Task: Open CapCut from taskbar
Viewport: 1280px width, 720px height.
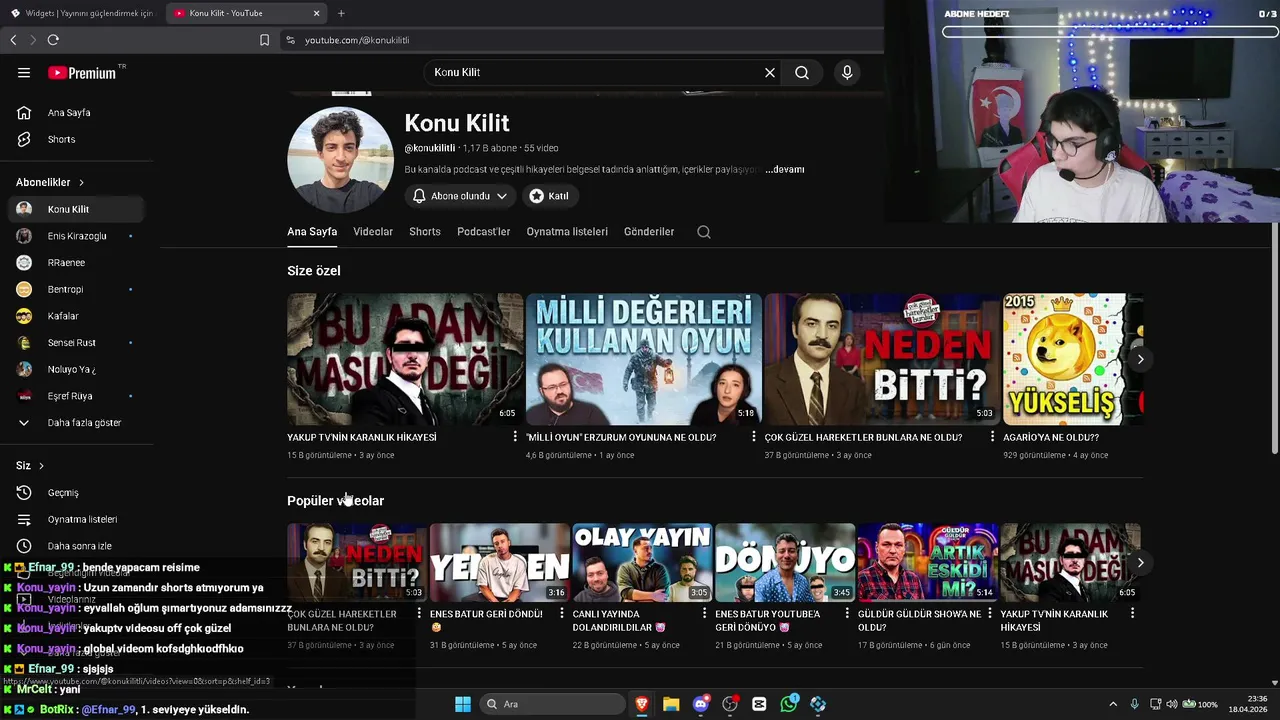Action: [759, 704]
